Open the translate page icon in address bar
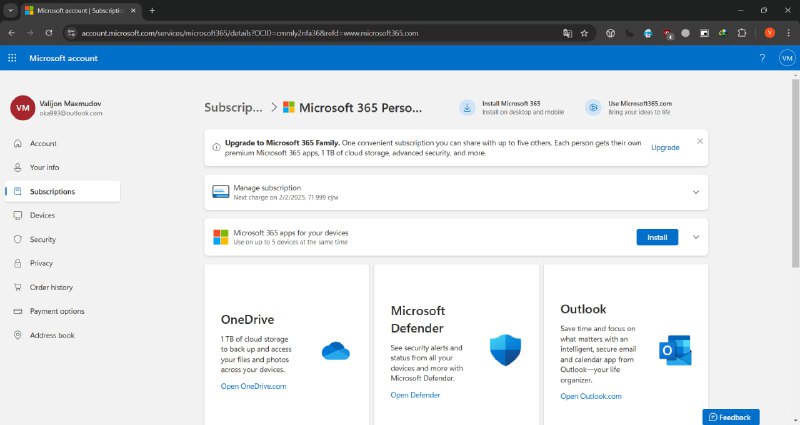Image resolution: width=800 pixels, height=425 pixels. tap(567, 33)
